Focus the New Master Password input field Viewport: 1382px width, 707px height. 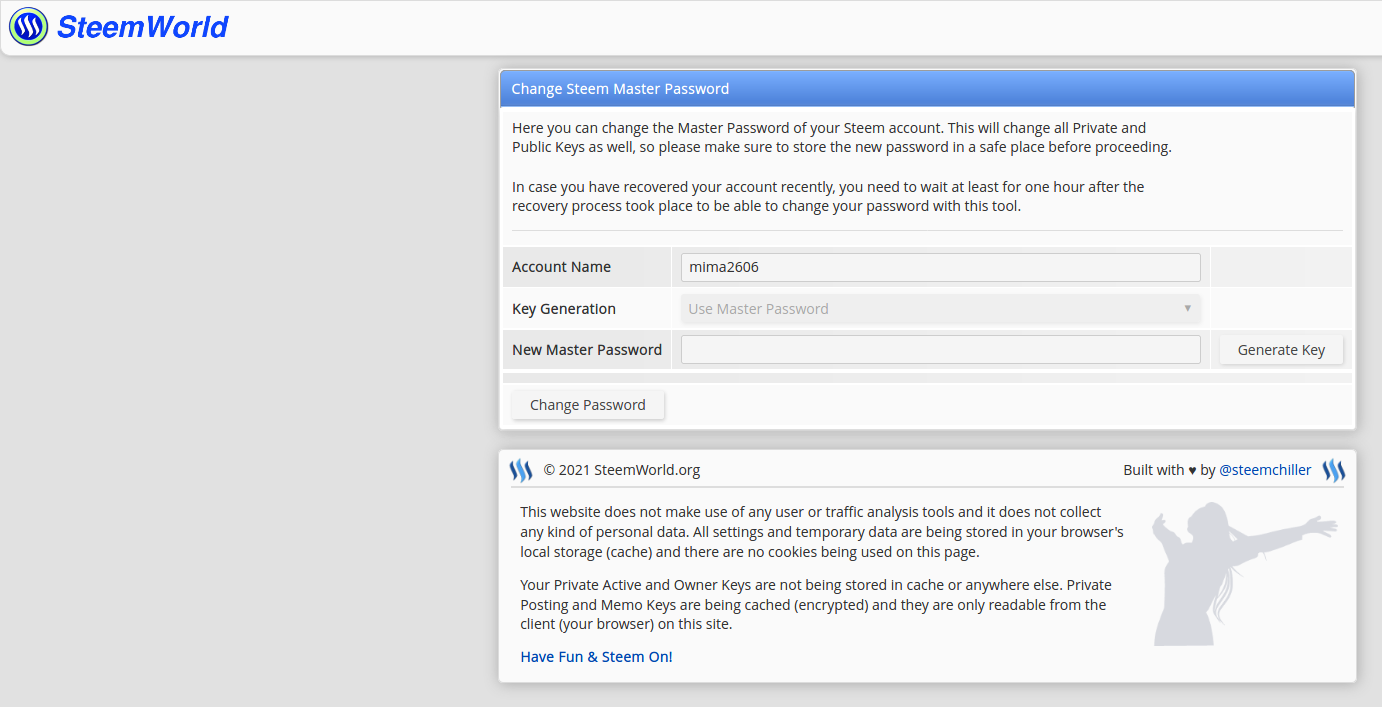940,350
